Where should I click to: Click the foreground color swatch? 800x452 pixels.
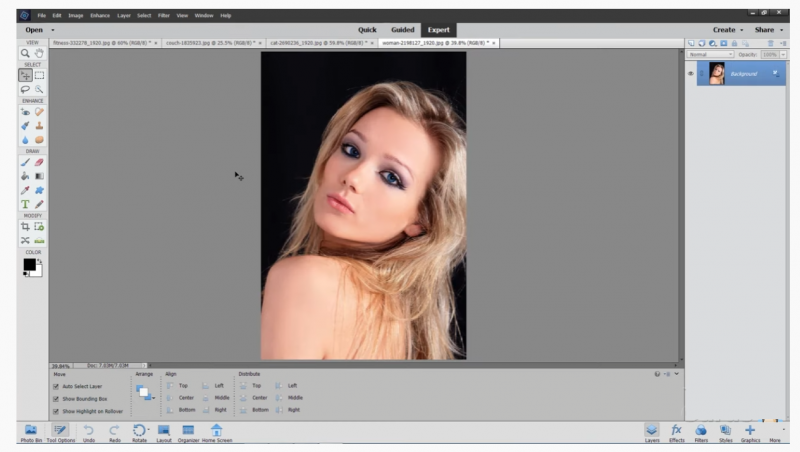(x=29, y=265)
